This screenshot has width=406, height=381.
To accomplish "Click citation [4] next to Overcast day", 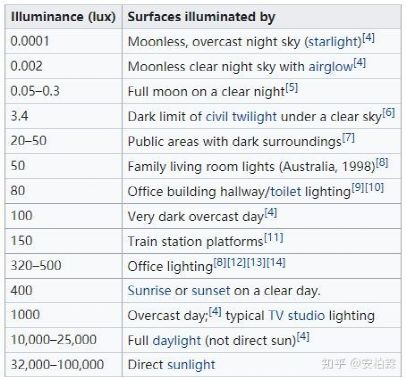I will (x=215, y=312).
